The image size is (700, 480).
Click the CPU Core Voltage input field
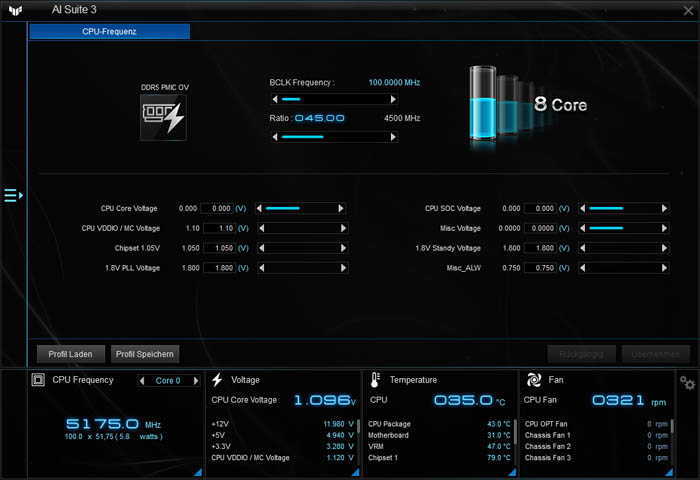tap(217, 208)
